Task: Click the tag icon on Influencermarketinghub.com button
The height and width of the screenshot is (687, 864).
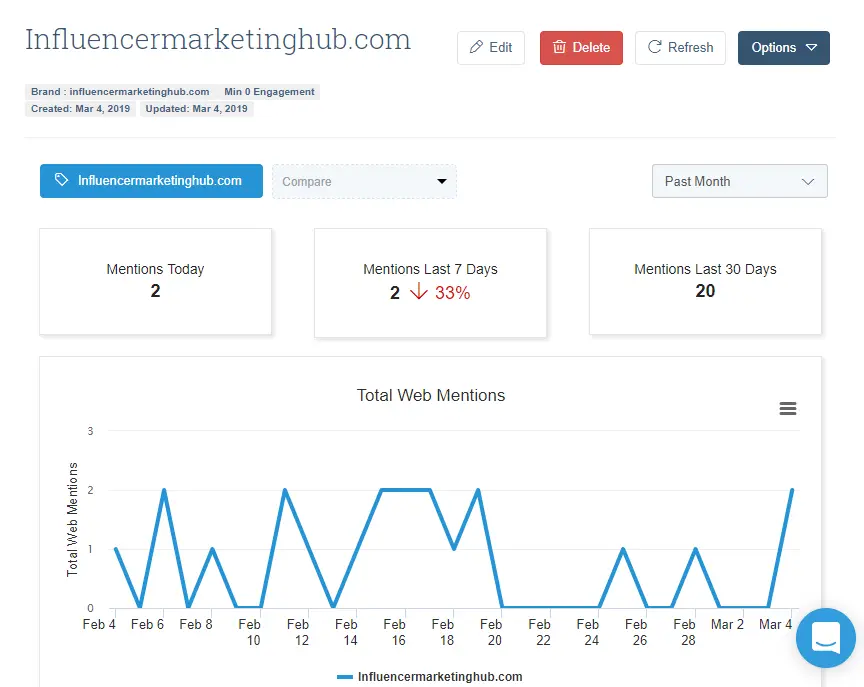Action: point(62,181)
